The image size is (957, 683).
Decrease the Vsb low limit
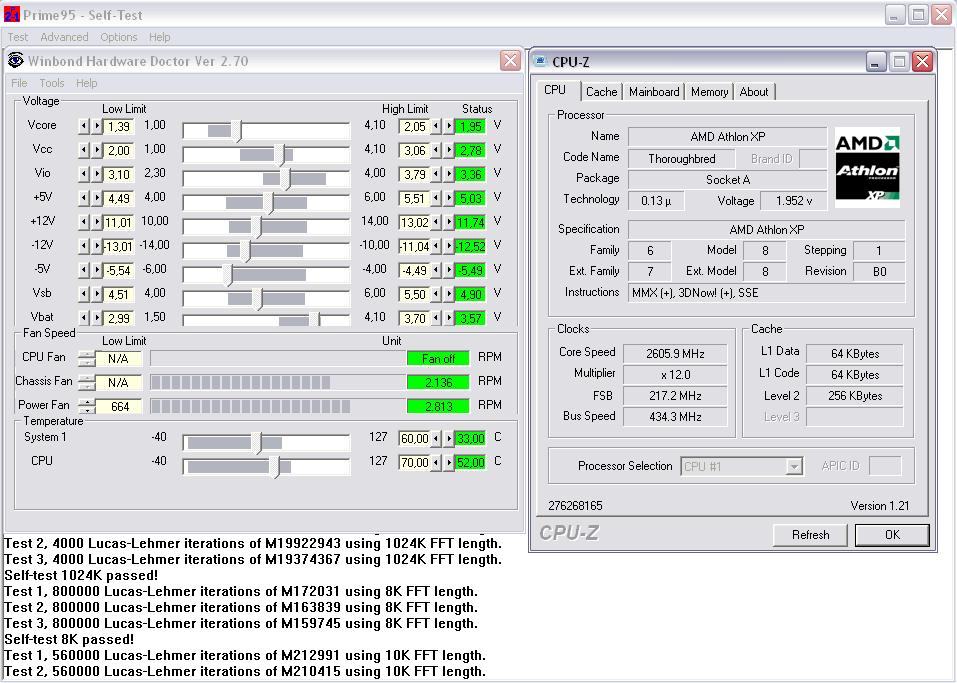[x=84, y=294]
